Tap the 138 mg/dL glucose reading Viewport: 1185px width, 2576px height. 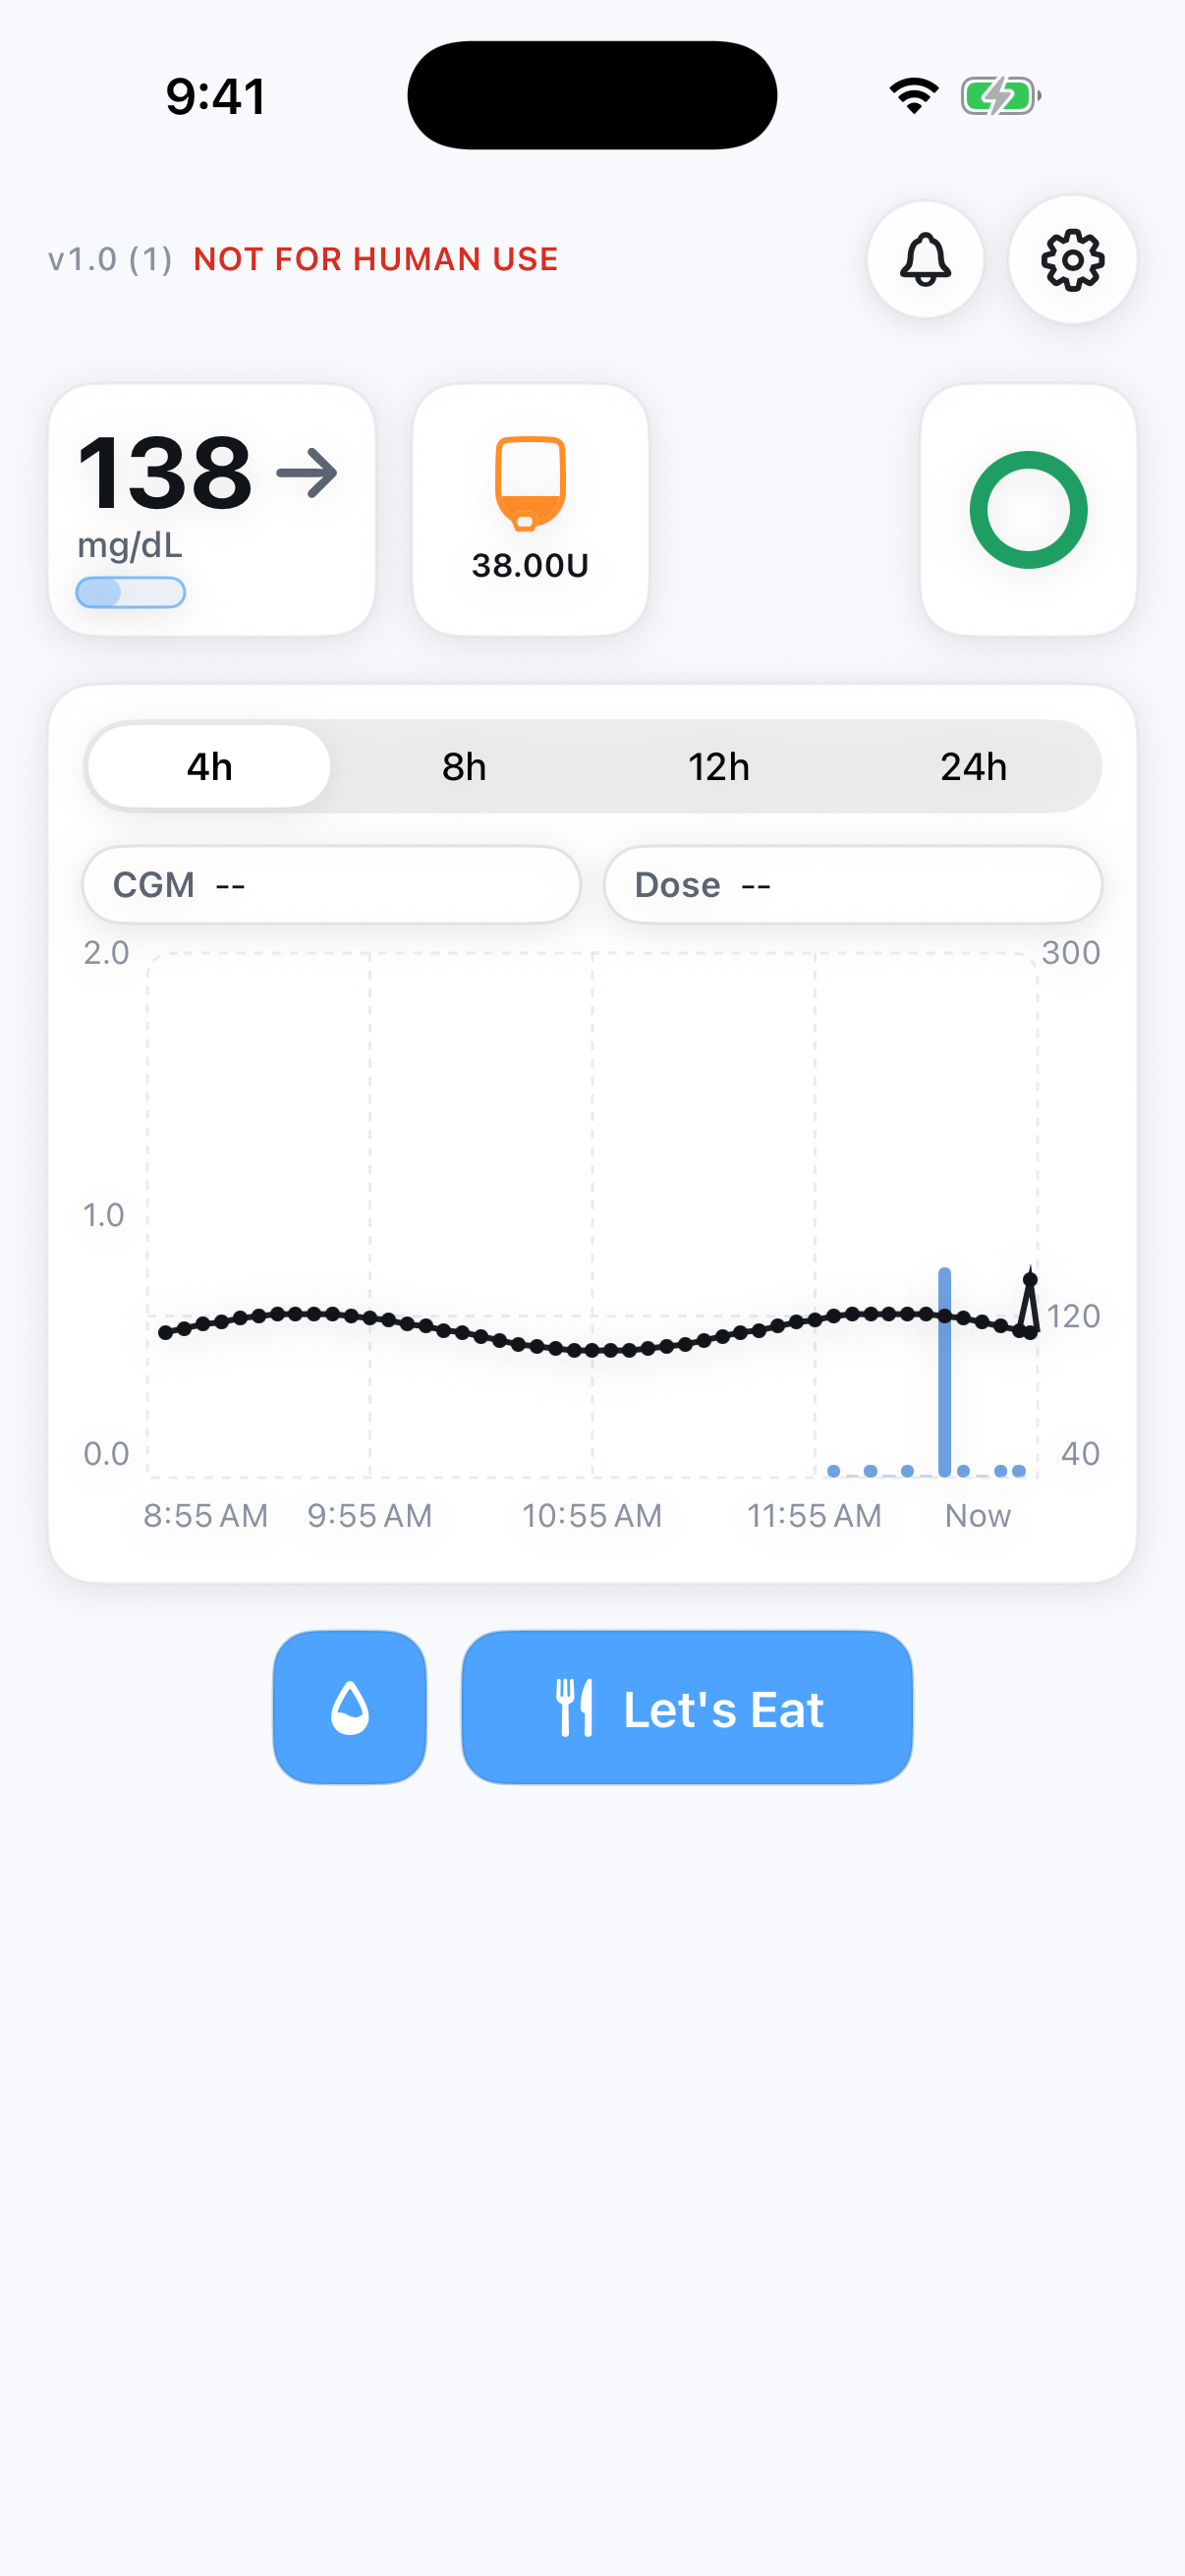(x=166, y=473)
